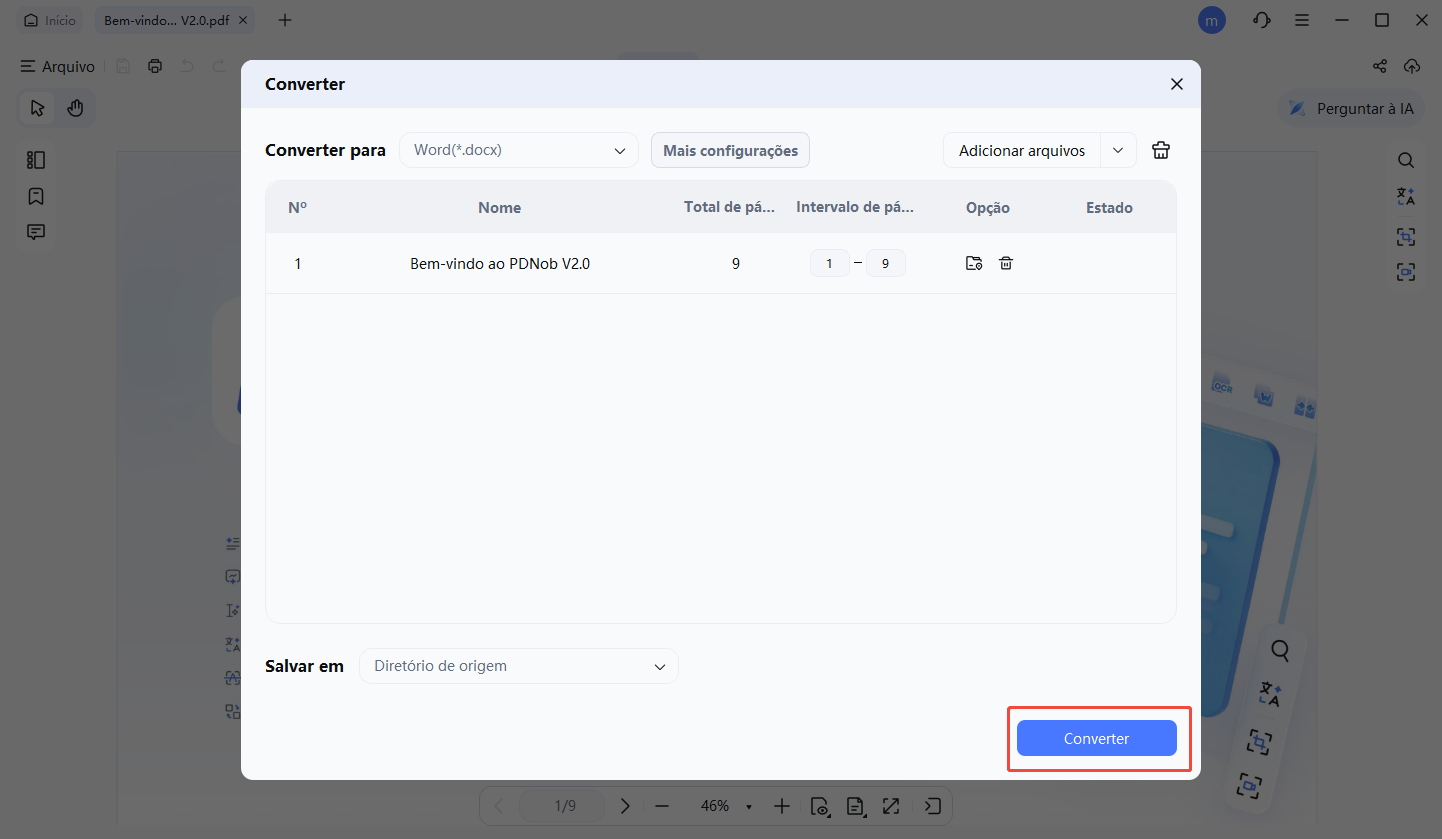
Task: Open the AI translate tool on right sidebar
Action: 1406,196
